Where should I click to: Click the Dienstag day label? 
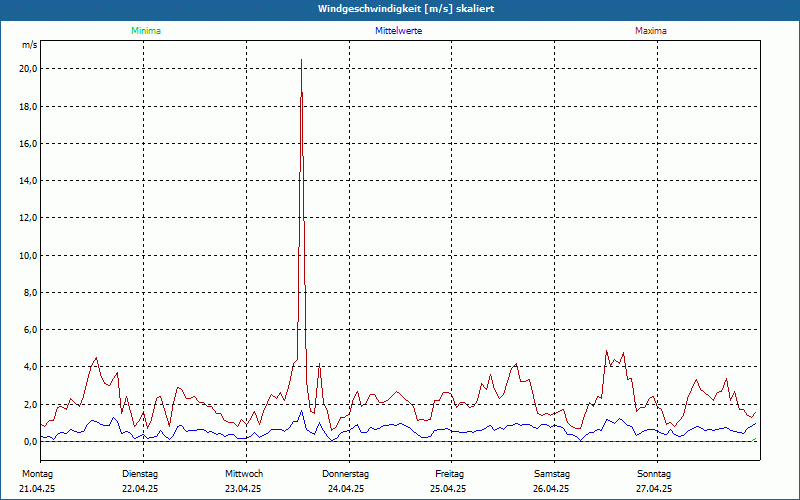tap(140, 474)
